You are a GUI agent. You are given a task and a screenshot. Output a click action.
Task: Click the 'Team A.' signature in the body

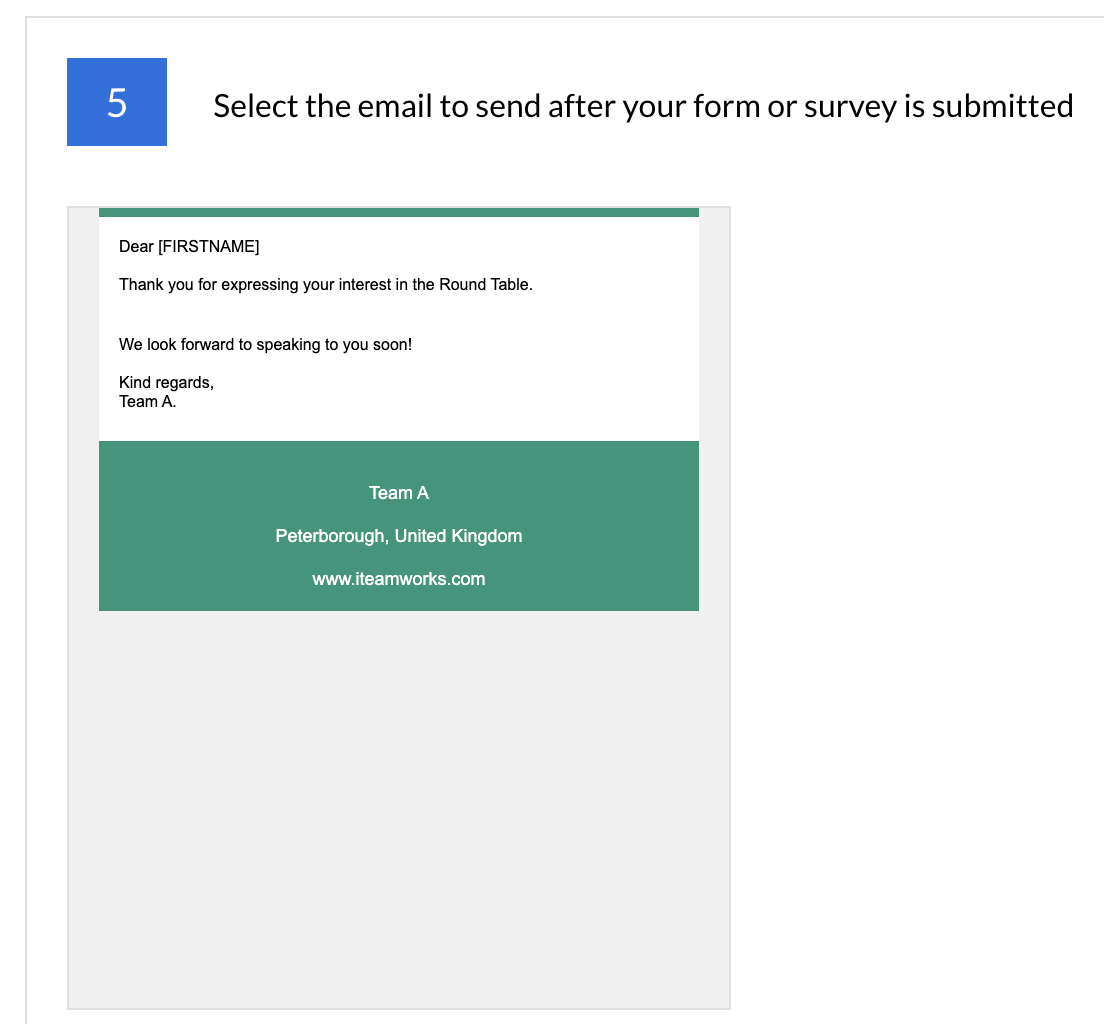(147, 401)
